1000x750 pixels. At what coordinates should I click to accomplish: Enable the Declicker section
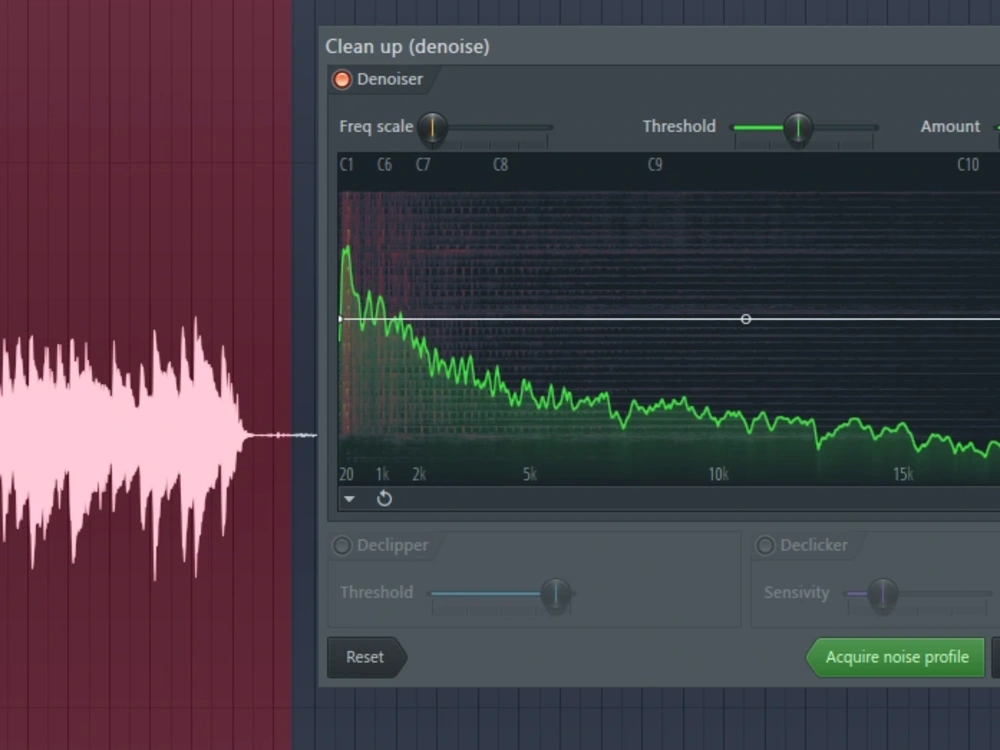[765, 545]
